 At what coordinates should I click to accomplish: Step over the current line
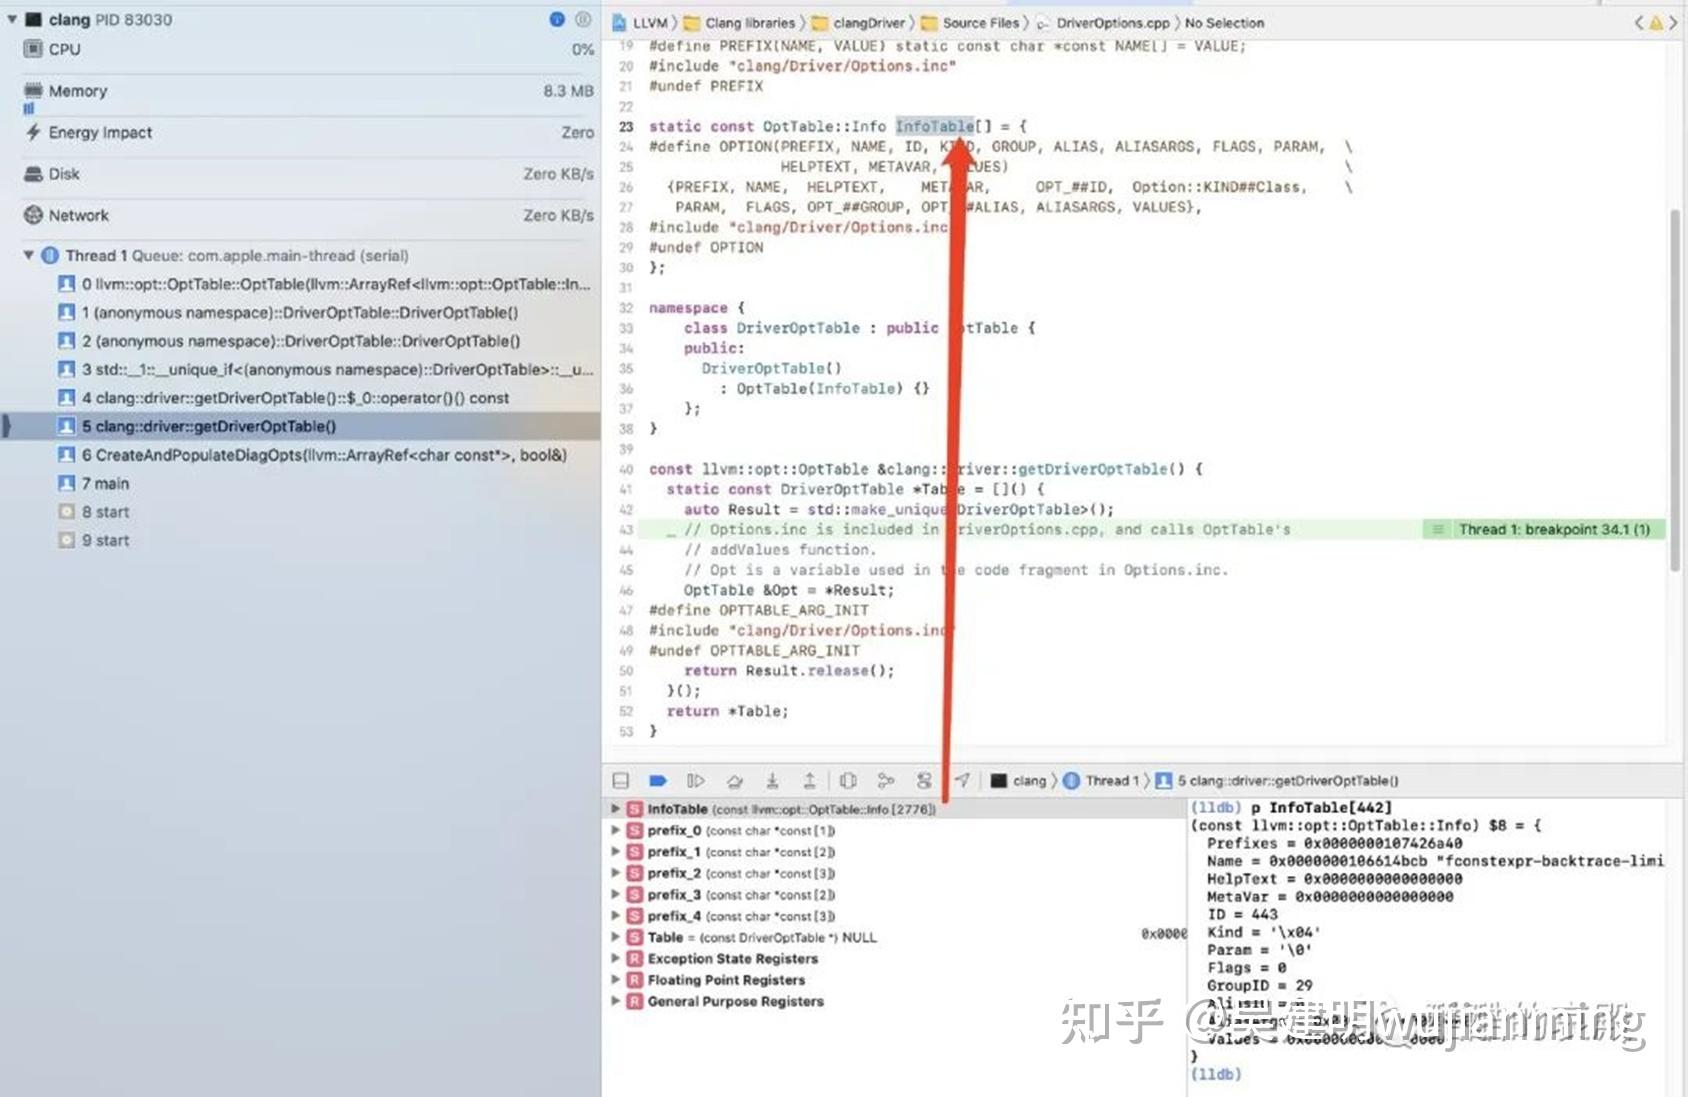(x=734, y=781)
